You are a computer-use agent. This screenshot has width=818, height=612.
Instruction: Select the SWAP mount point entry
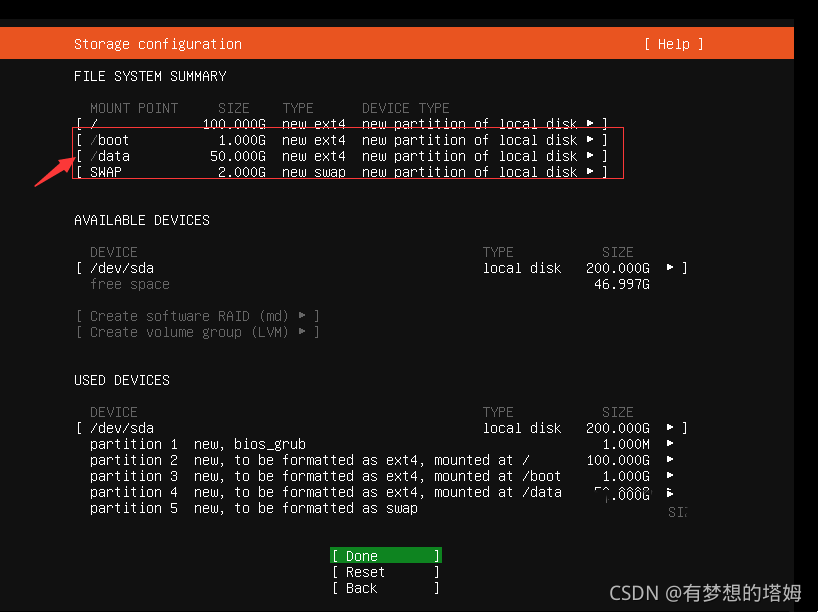(342, 172)
